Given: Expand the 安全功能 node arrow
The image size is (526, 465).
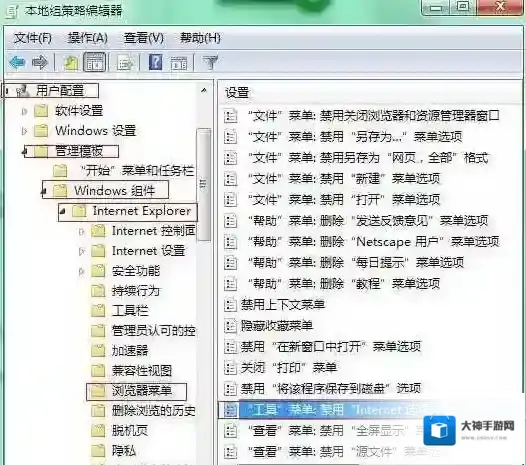Looking at the screenshot, I should pyautogui.click(x=81, y=271).
